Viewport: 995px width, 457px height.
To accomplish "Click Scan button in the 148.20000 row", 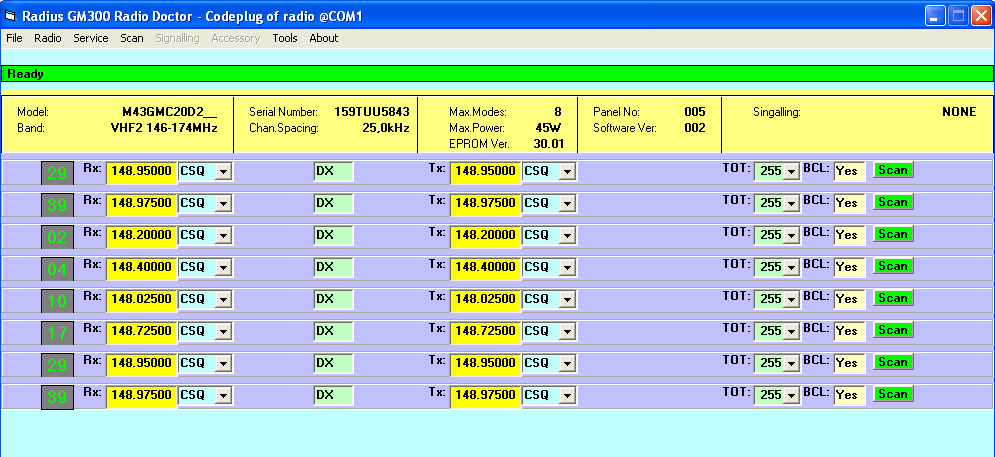I will (x=893, y=234).
